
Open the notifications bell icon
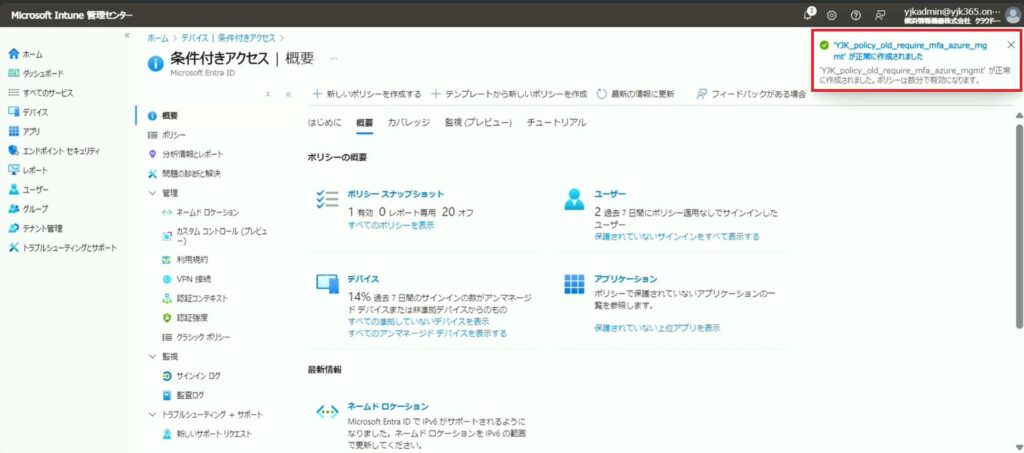click(810, 14)
